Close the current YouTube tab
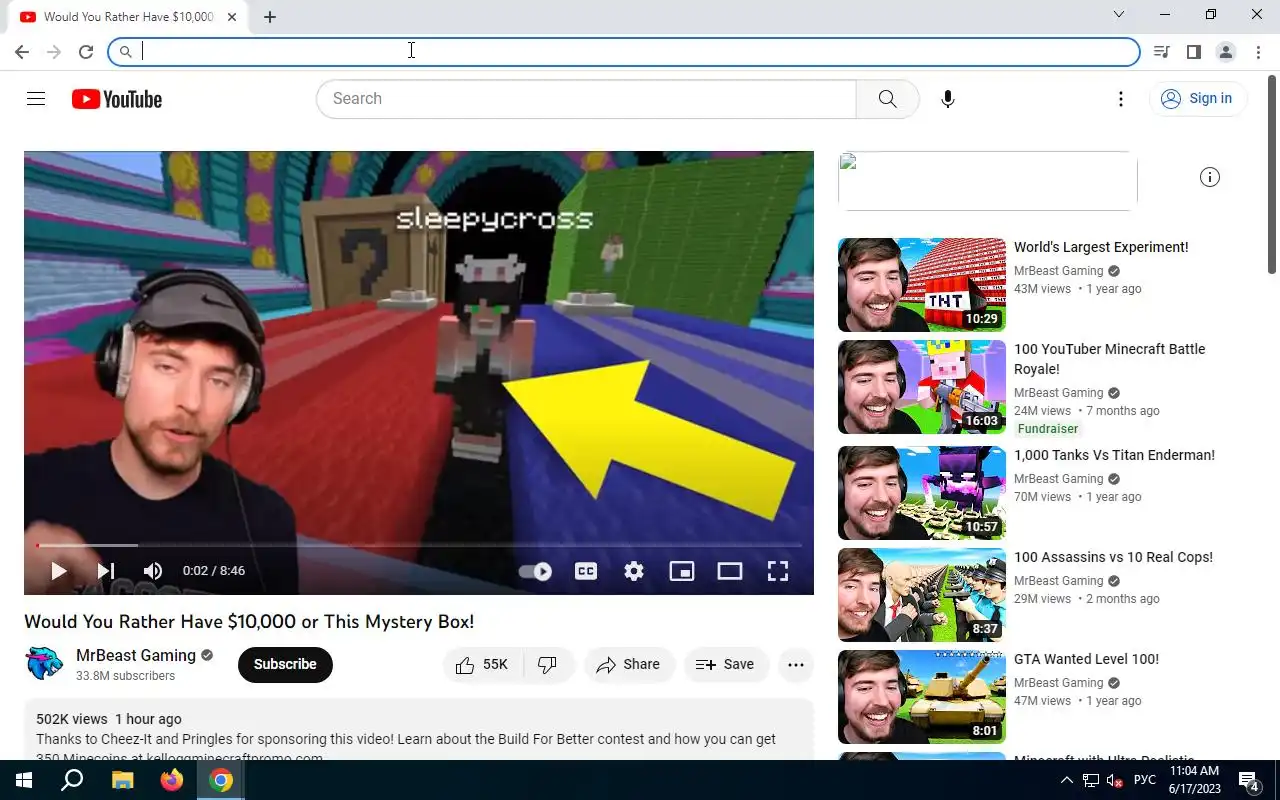The width and height of the screenshot is (1280, 800). pyautogui.click(x=233, y=17)
